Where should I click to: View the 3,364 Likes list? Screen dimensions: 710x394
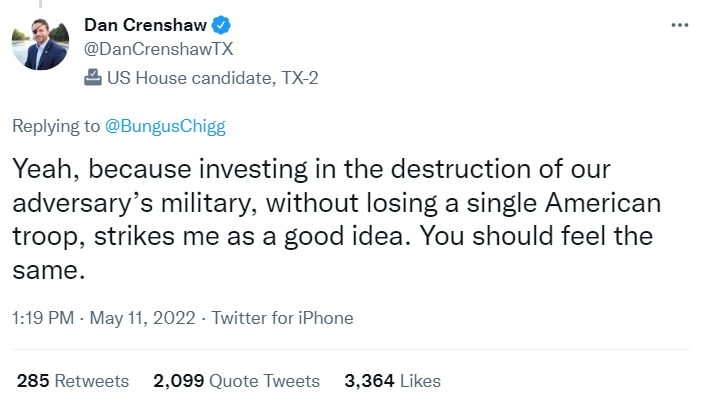click(393, 381)
